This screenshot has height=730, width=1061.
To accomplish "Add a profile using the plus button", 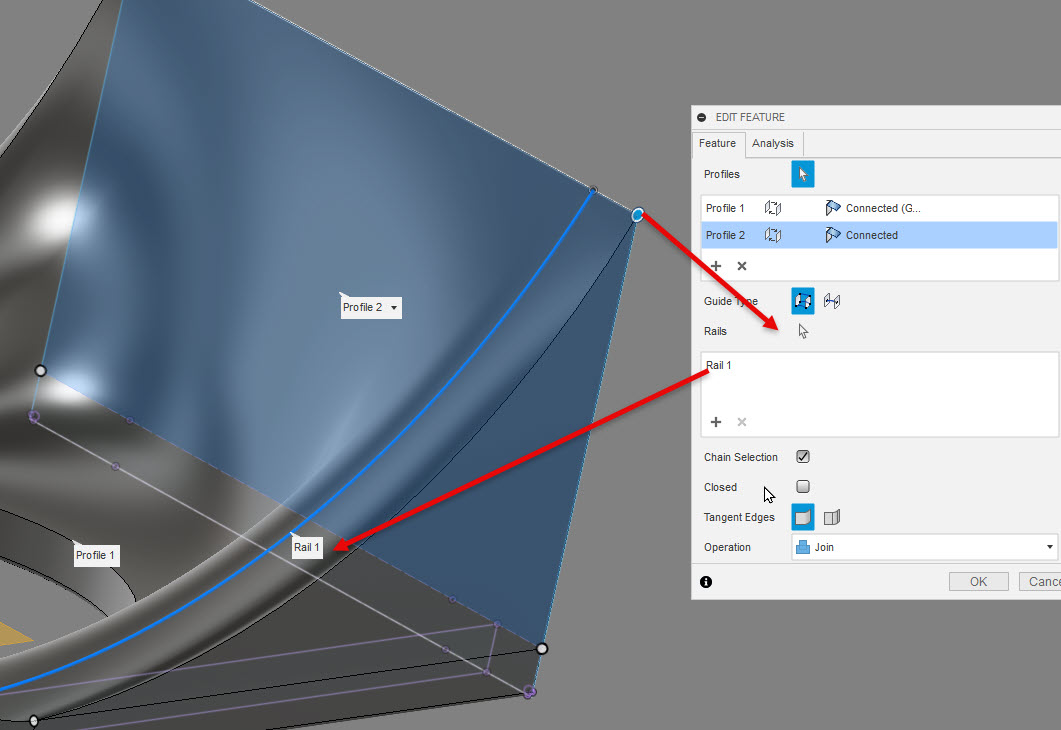I will tap(715, 266).
